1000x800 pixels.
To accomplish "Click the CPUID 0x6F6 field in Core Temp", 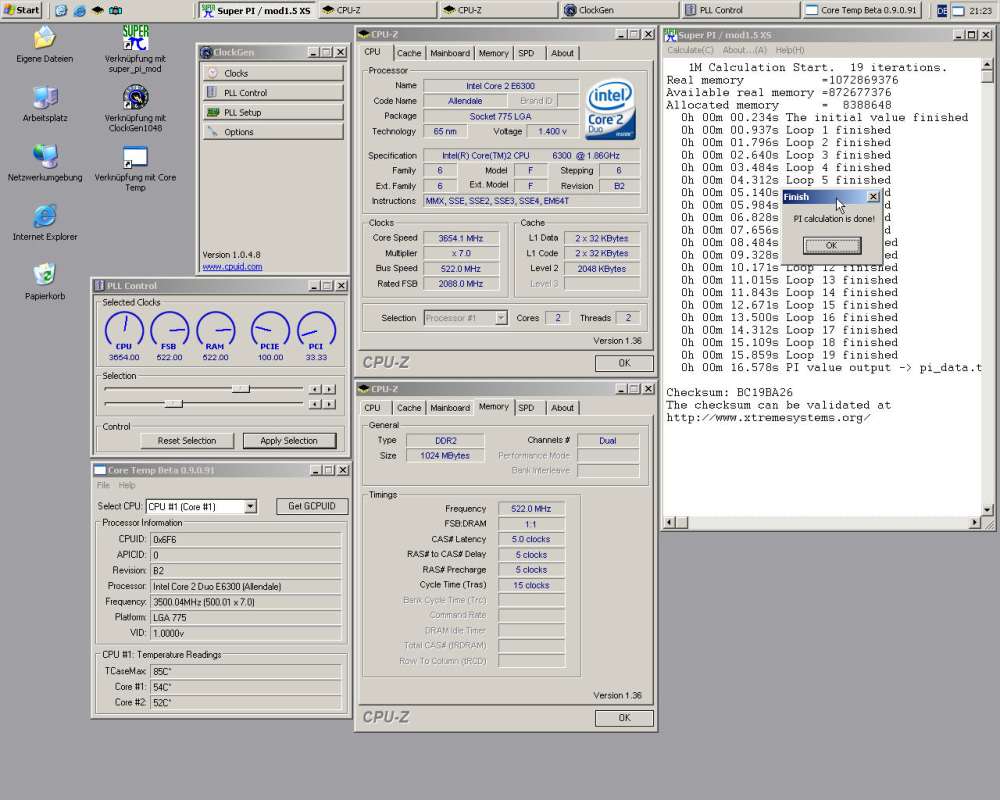I will (x=246, y=539).
